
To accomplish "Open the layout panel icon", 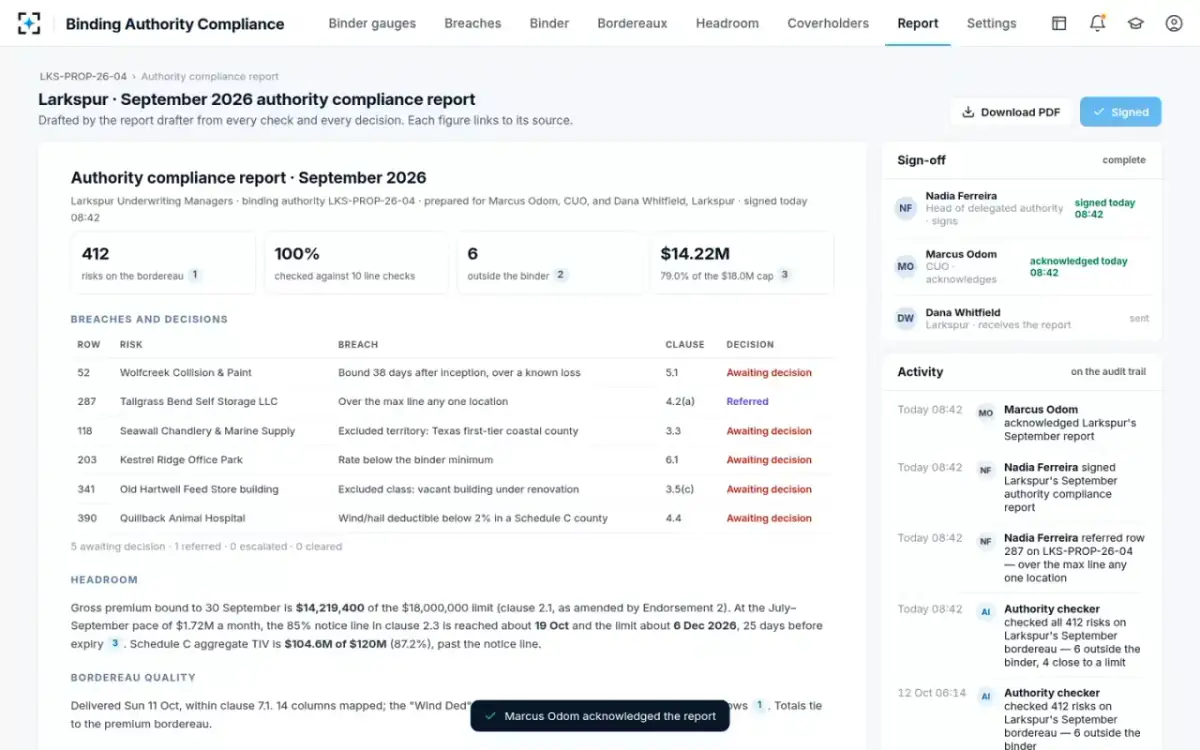I will 1059,23.
